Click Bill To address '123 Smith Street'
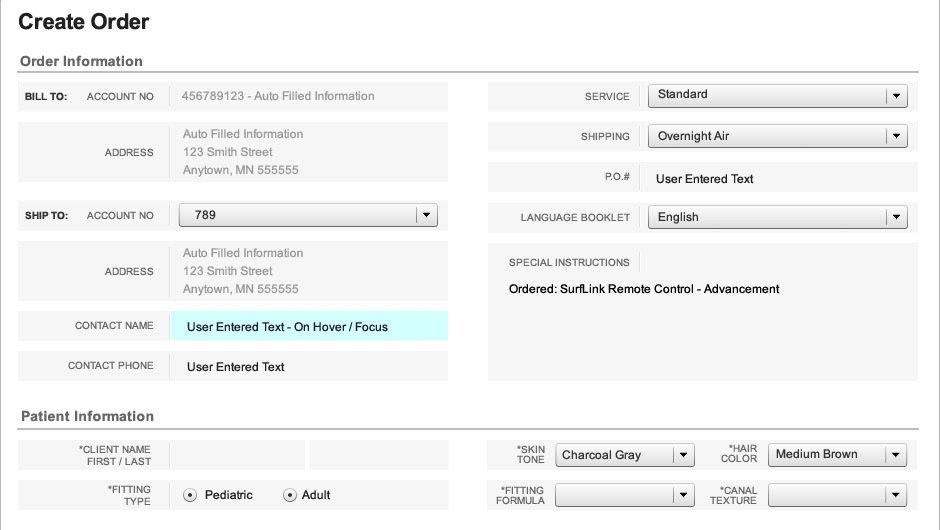Screen dimensions: 940x530 pos(228,152)
